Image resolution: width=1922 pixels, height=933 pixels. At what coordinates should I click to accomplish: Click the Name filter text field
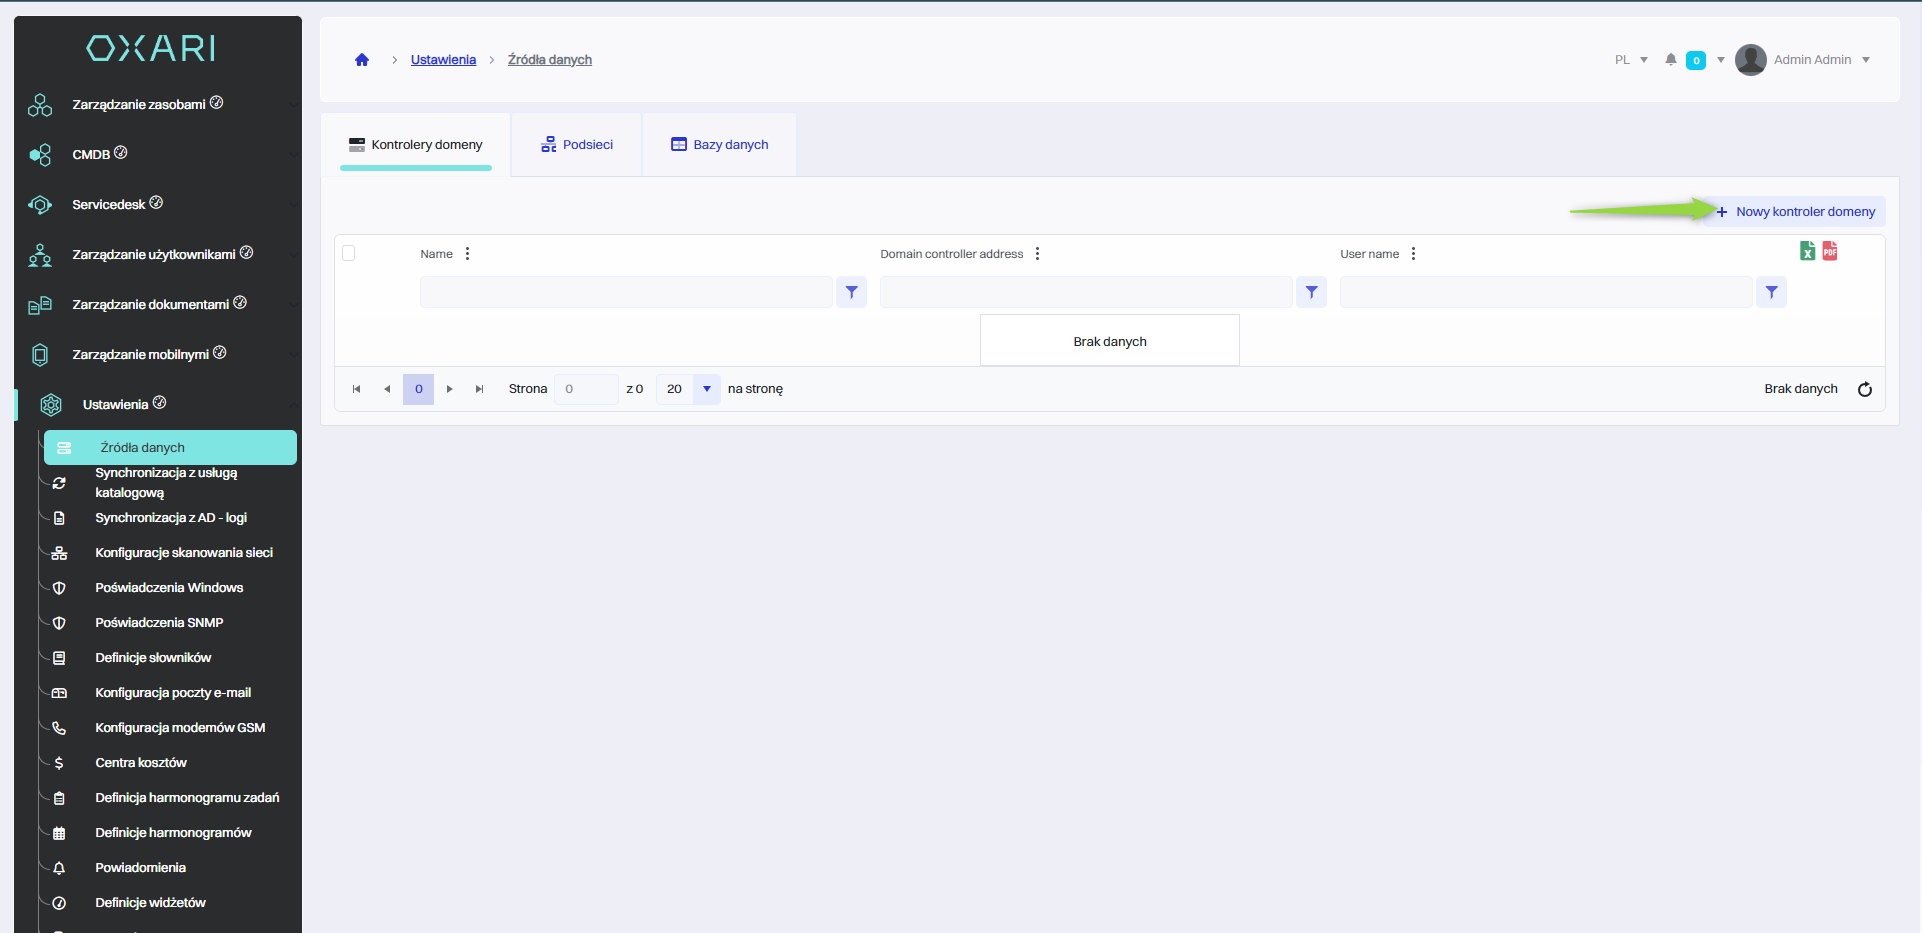click(626, 292)
